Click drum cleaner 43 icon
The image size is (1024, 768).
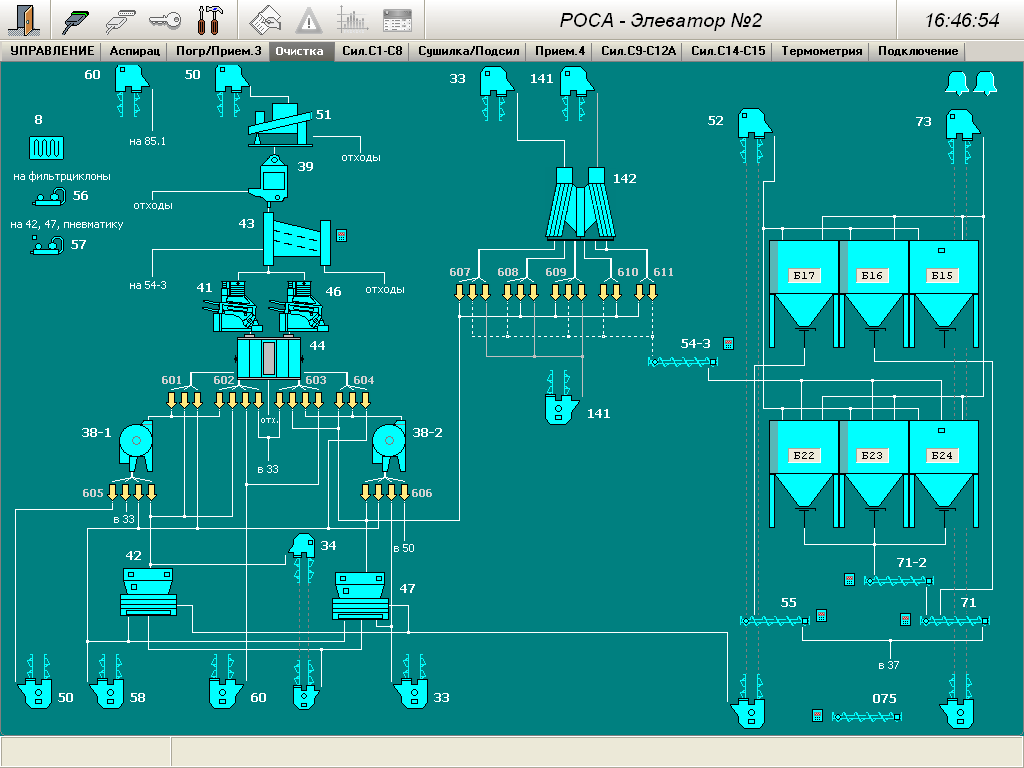297,240
